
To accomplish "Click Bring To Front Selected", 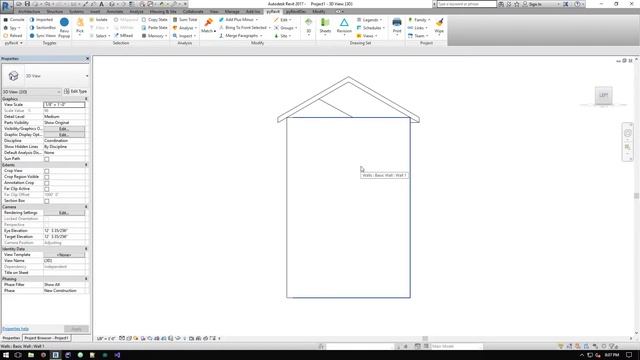I will [x=245, y=28].
